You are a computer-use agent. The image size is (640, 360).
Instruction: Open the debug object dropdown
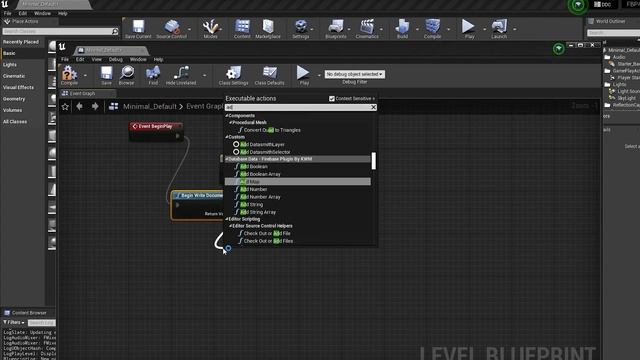354,74
